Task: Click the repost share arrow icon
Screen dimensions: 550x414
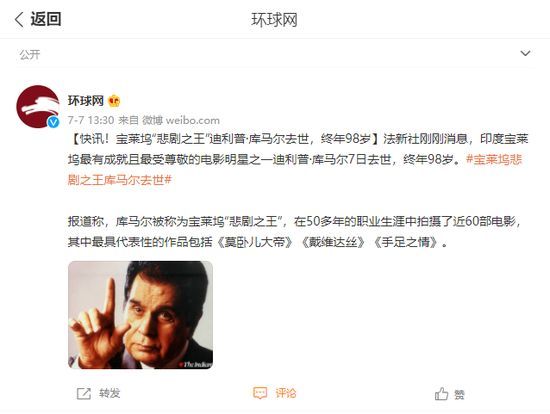Action: [84, 394]
